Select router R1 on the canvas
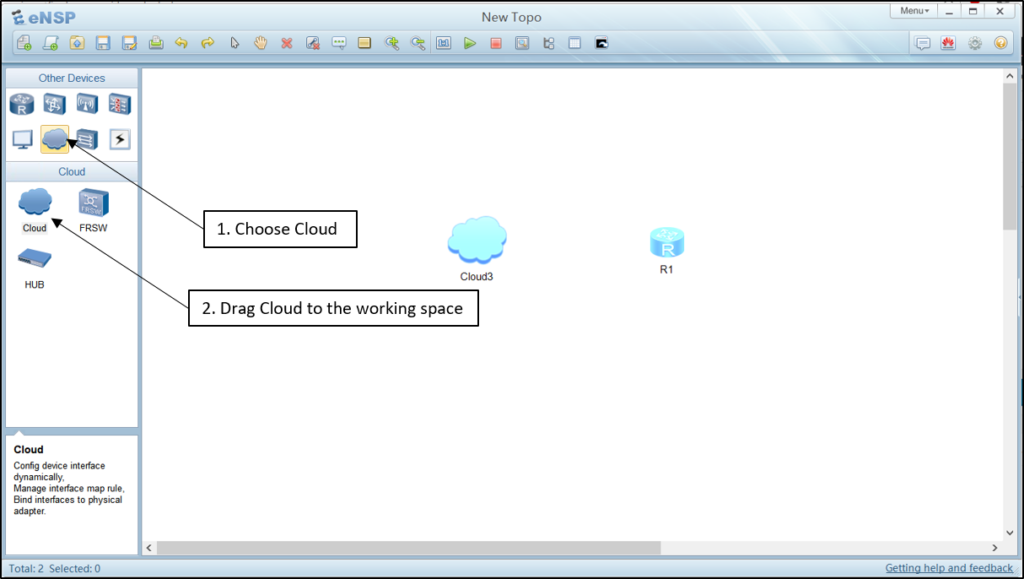Viewport: 1024px width, 579px height. point(667,240)
